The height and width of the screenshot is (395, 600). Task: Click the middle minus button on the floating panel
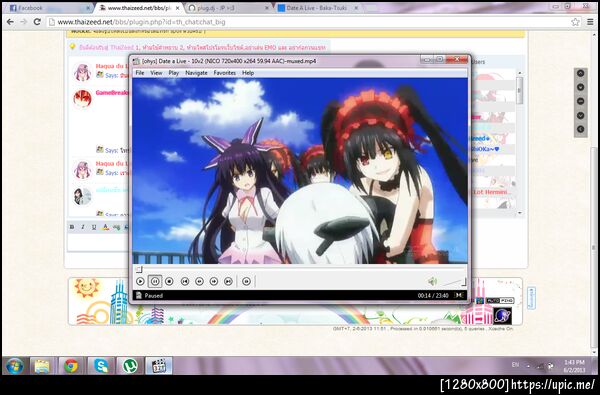[580, 101]
